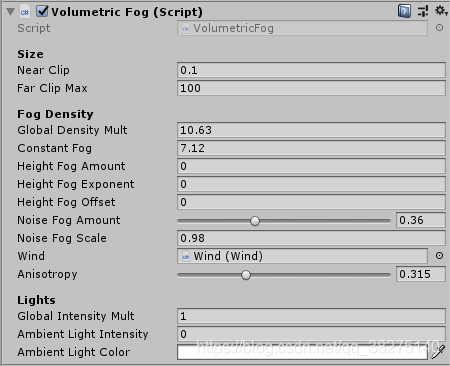Click the Size section heading

30,54
